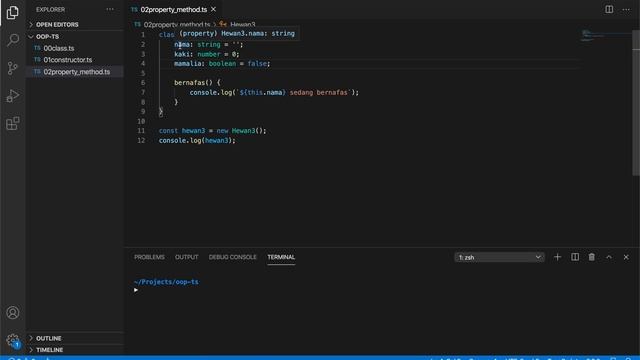Click line number 10 in gutter
640x360 pixels.
coord(141,121)
